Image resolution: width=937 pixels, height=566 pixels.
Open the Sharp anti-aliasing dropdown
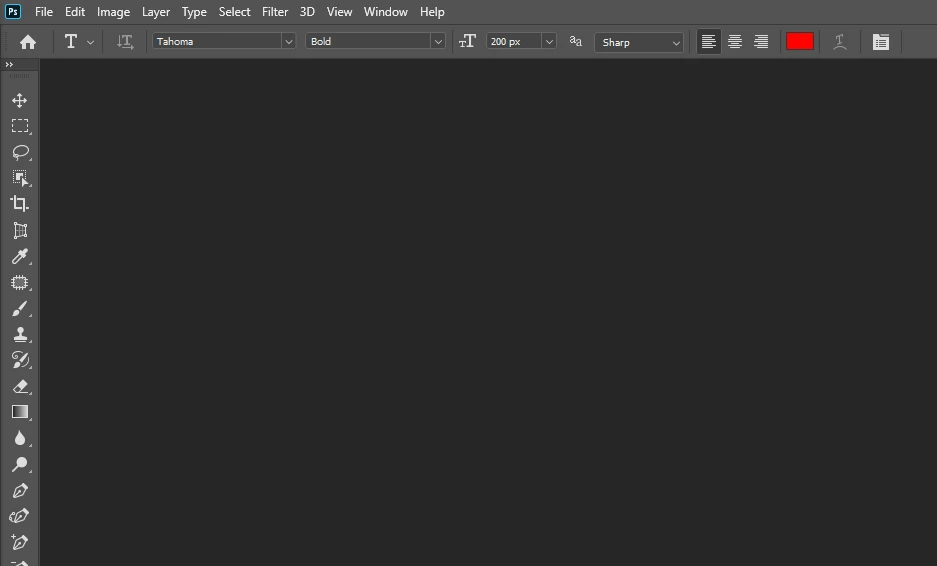click(x=639, y=42)
